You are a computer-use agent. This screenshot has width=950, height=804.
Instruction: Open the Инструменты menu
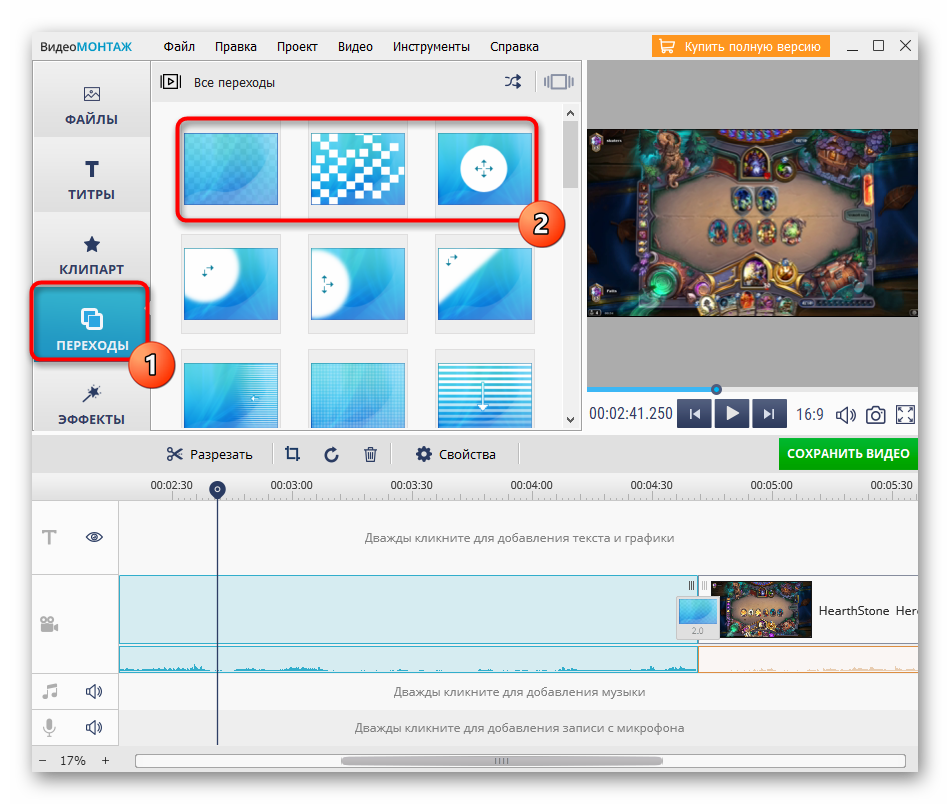pyautogui.click(x=431, y=46)
